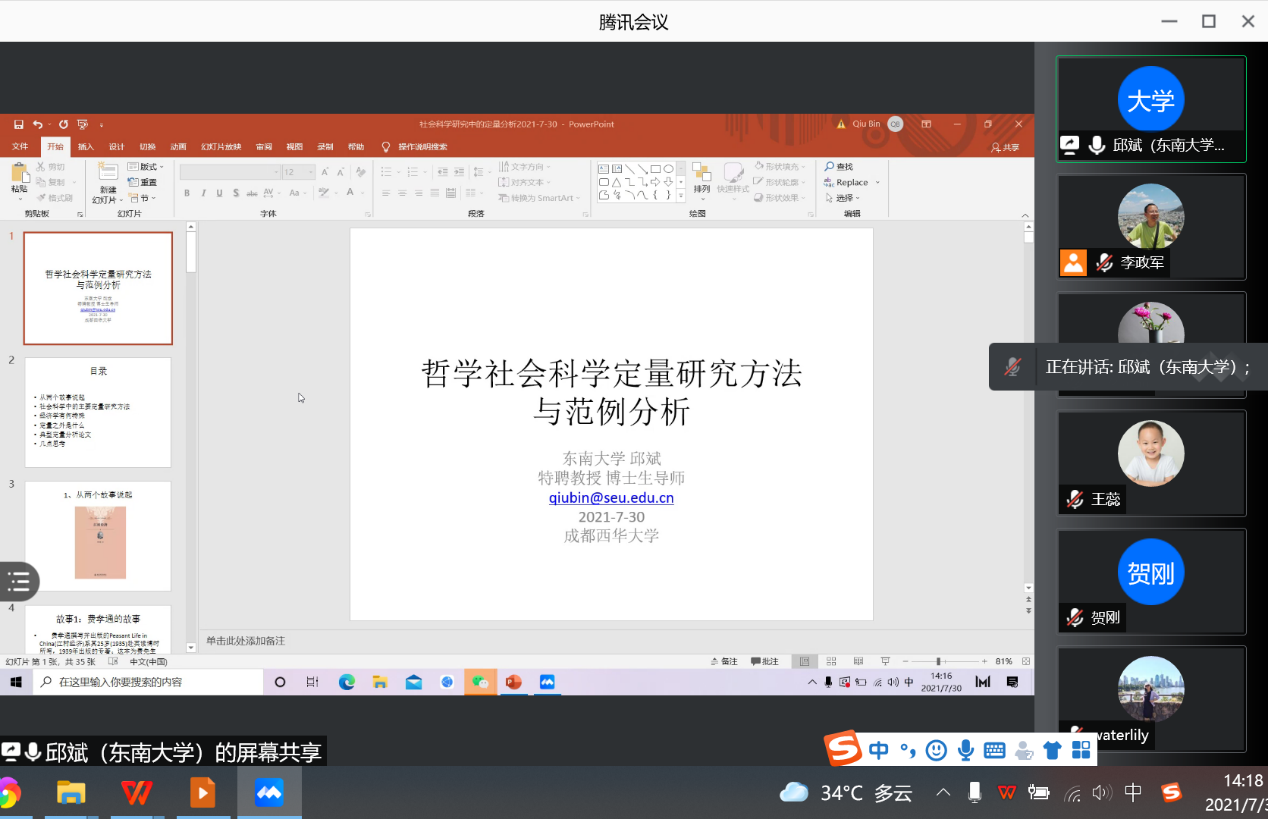Click the qiubin@seu.edu.cn email link
This screenshot has height=819, width=1268.
click(x=611, y=498)
